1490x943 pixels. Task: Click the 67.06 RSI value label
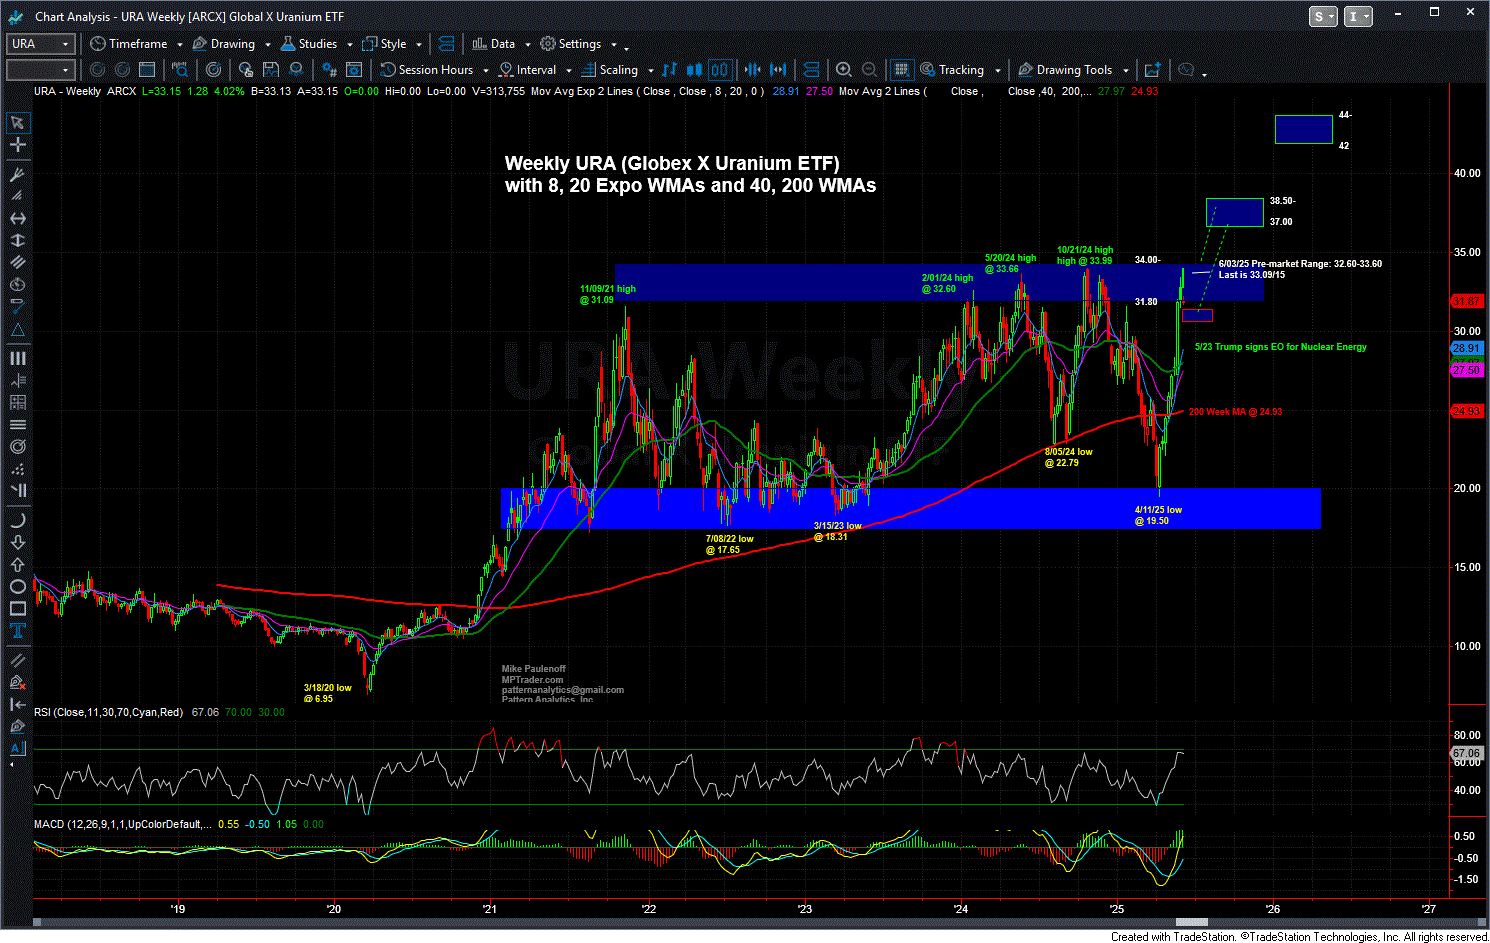coord(1466,753)
